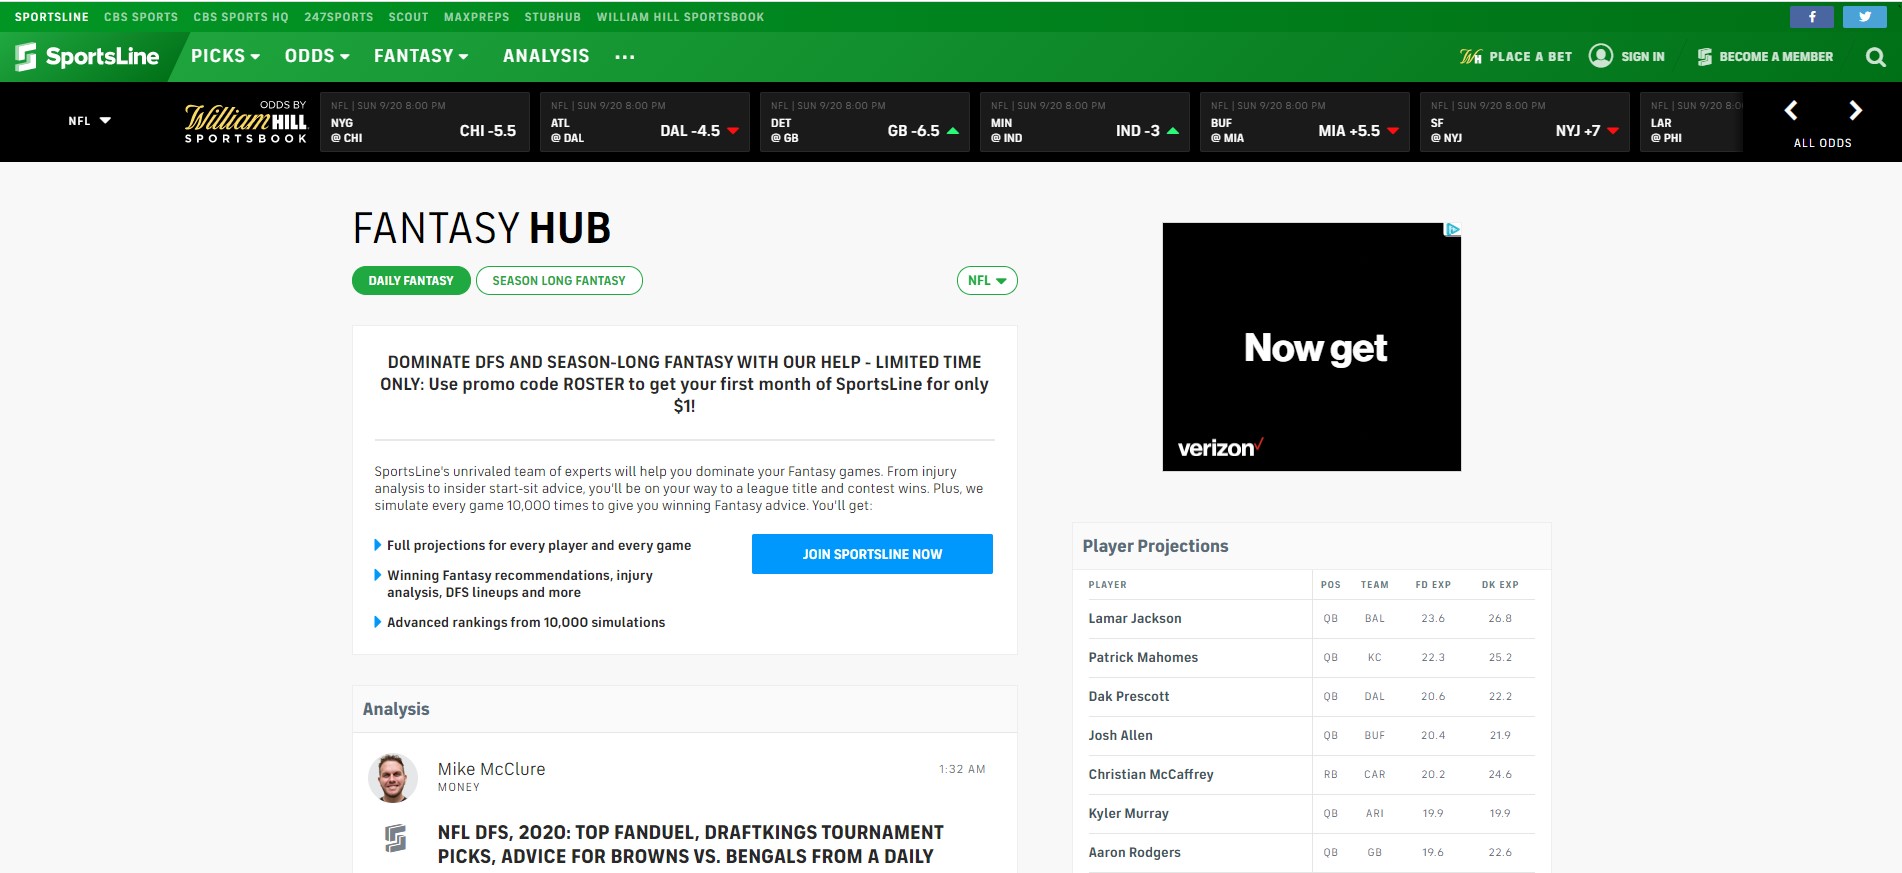The height and width of the screenshot is (873, 1902).
Task: Click All Odds link
Action: pos(1822,143)
